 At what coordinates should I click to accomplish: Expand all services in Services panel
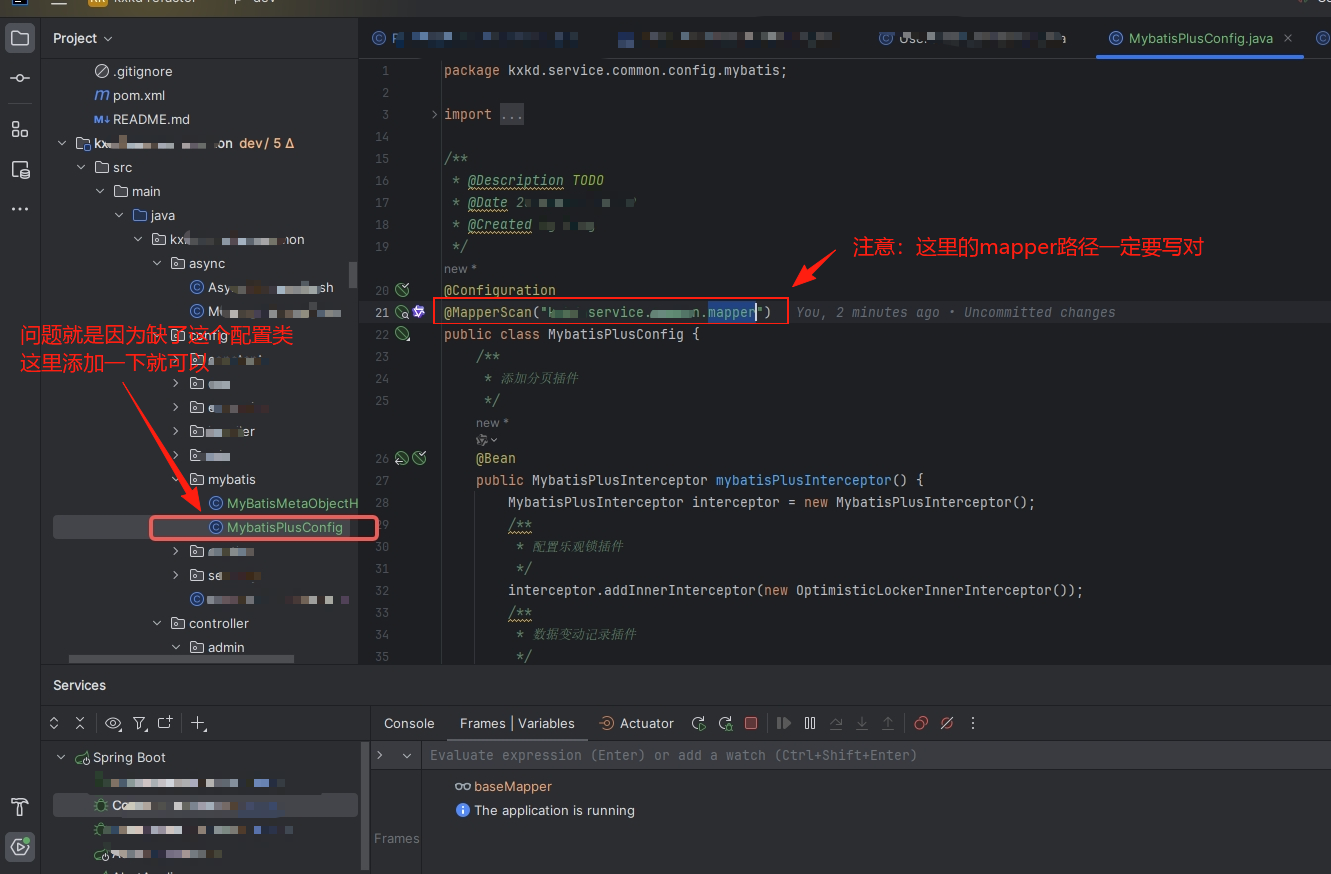[55, 723]
